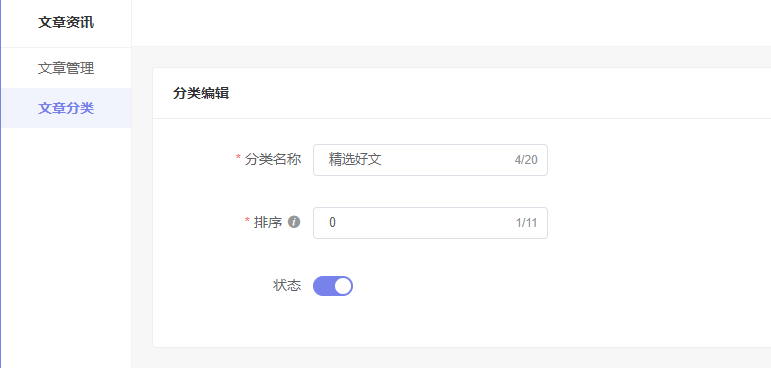Click the info icon beside 排序
771x368 pixels.
tap(294, 222)
